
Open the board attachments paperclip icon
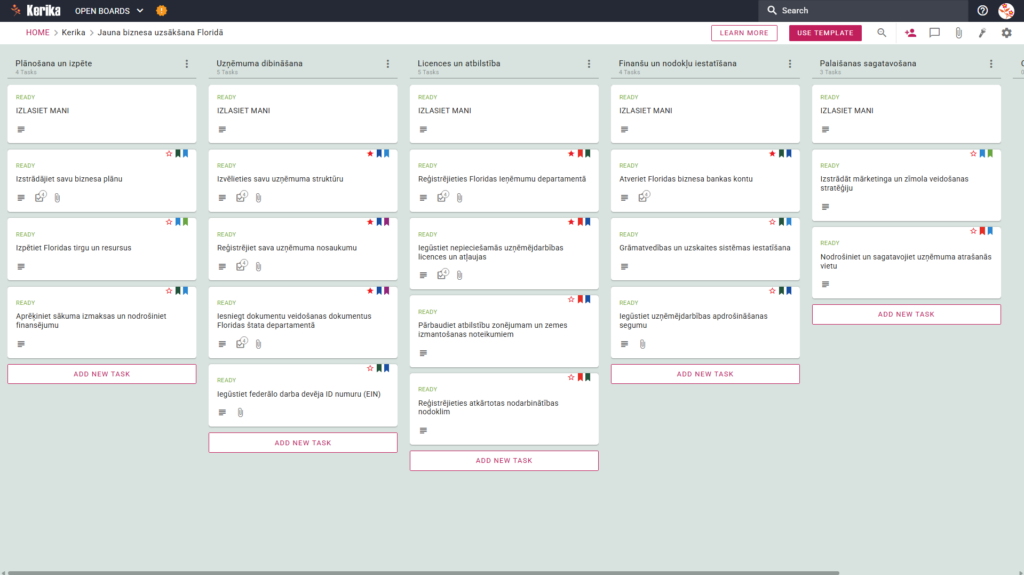[x=958, y=33]
